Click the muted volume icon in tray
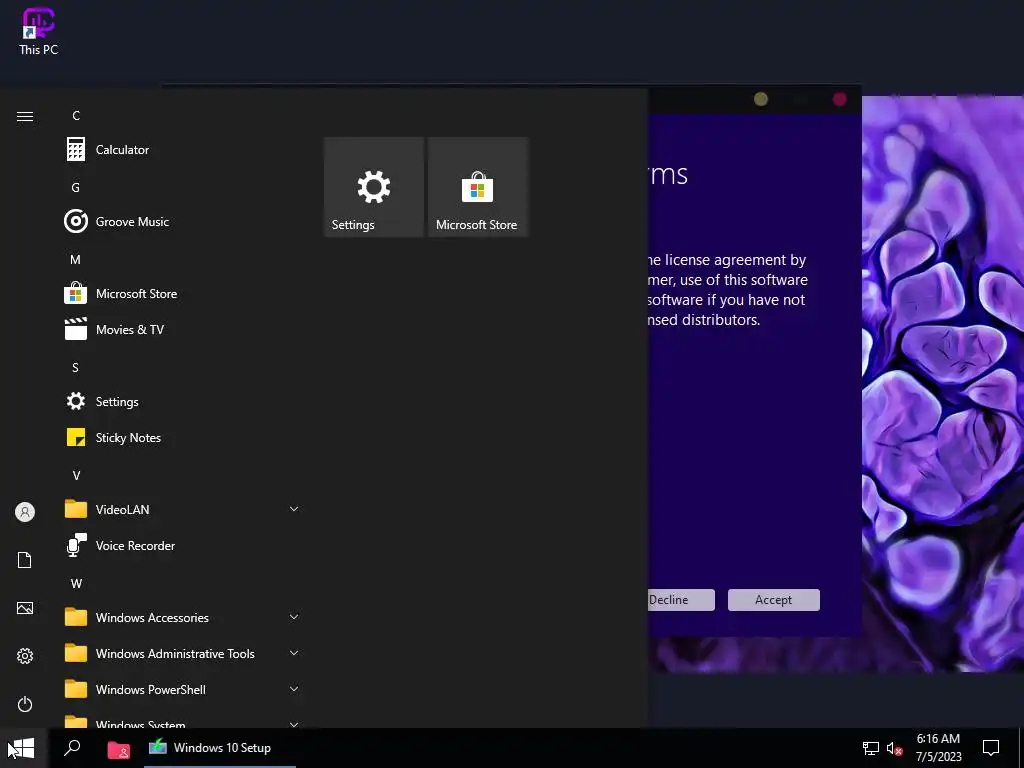Image resolution: width=1024 pixels, height=768 pixels. [x=895, y=748]
